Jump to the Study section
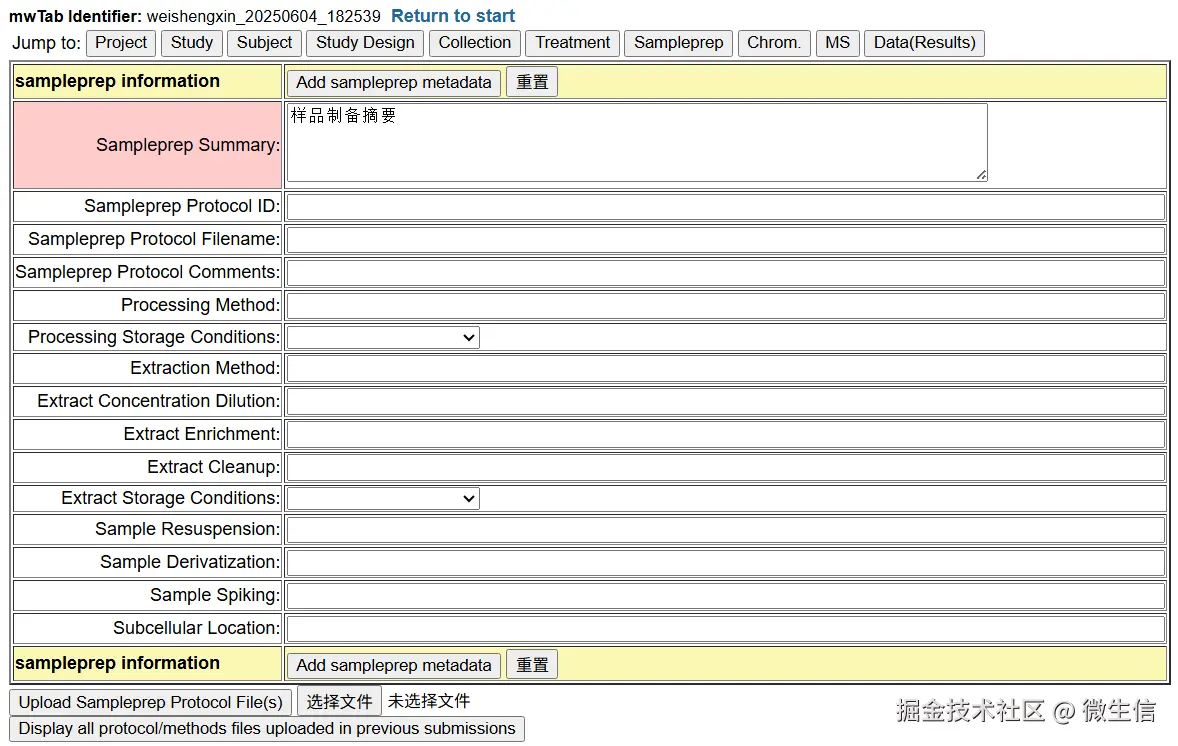Screen dimensions: 1178x746 pos(192,43)
